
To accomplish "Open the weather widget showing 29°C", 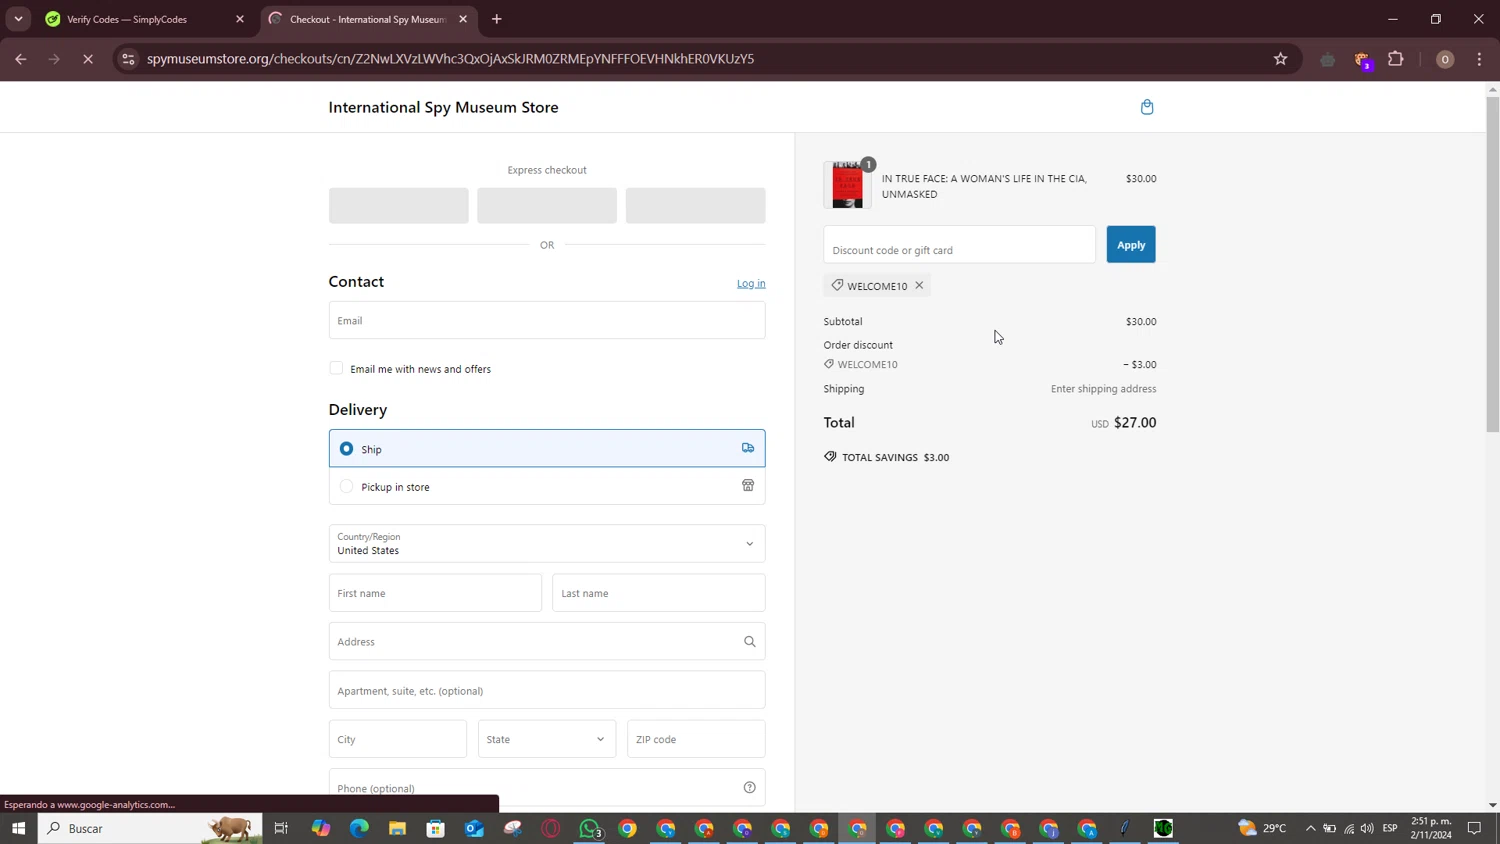I will [1262, 828].
